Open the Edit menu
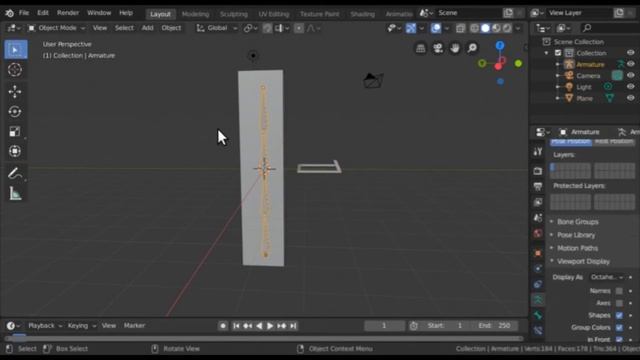Screen dimensions: 640x360 tap(43, 13)
